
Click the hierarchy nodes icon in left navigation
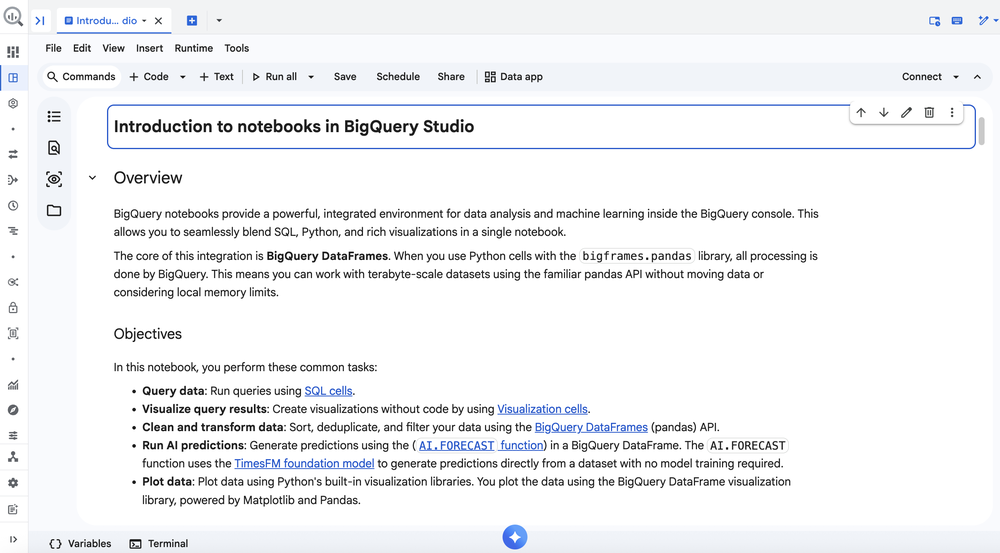13,457
